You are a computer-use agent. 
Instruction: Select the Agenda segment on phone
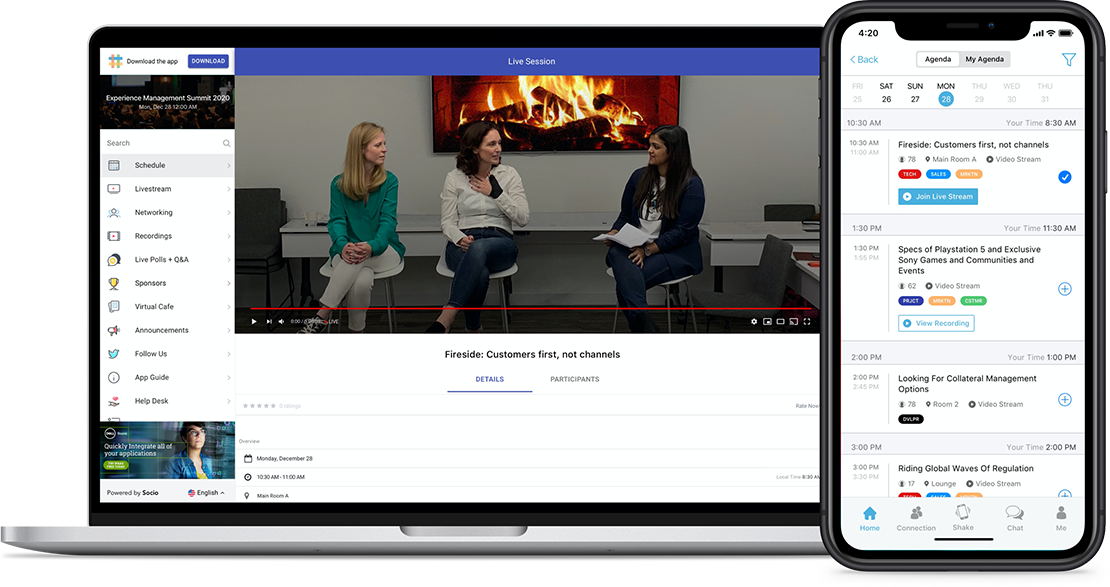coord(938,59)
